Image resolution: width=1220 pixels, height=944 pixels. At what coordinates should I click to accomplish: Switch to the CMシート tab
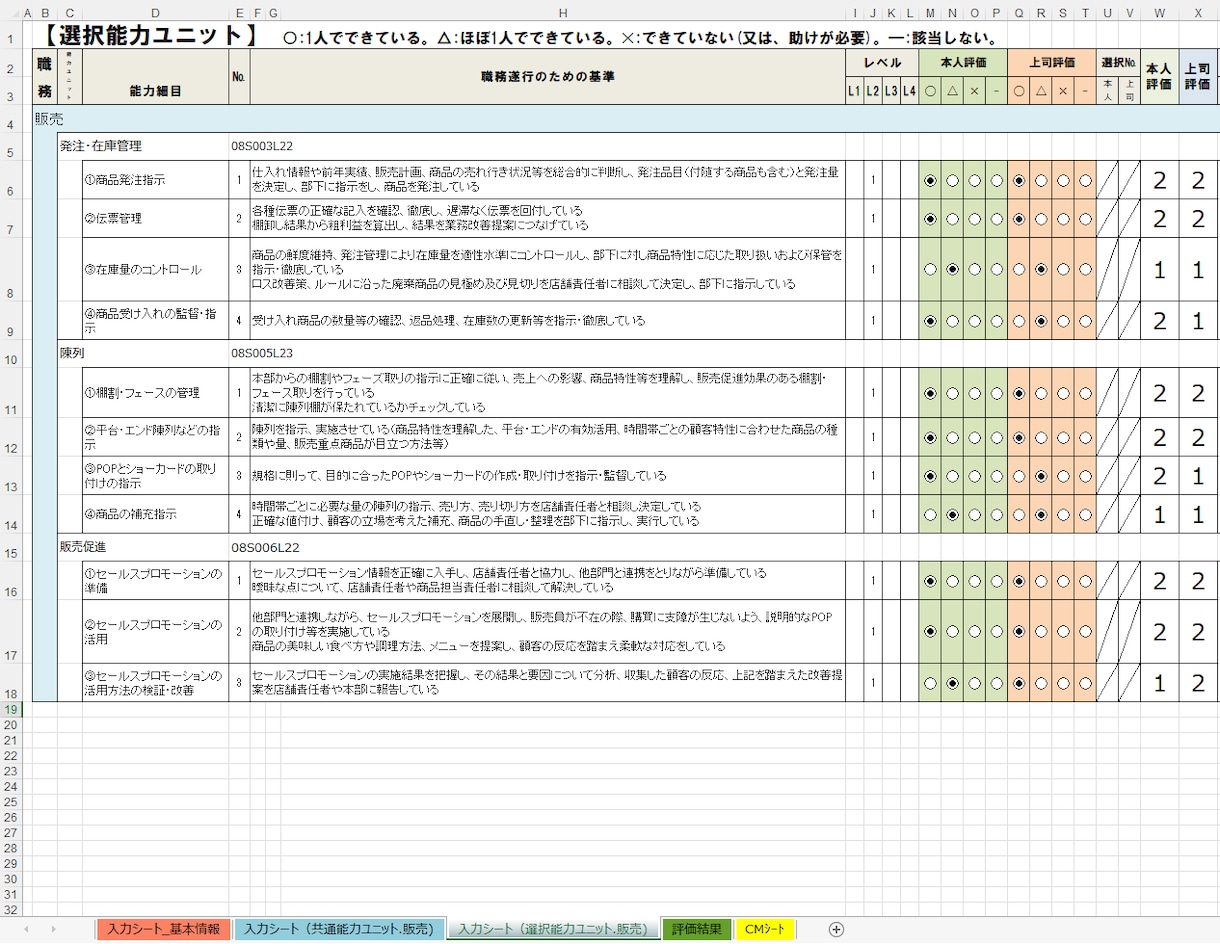click(765, 930)
